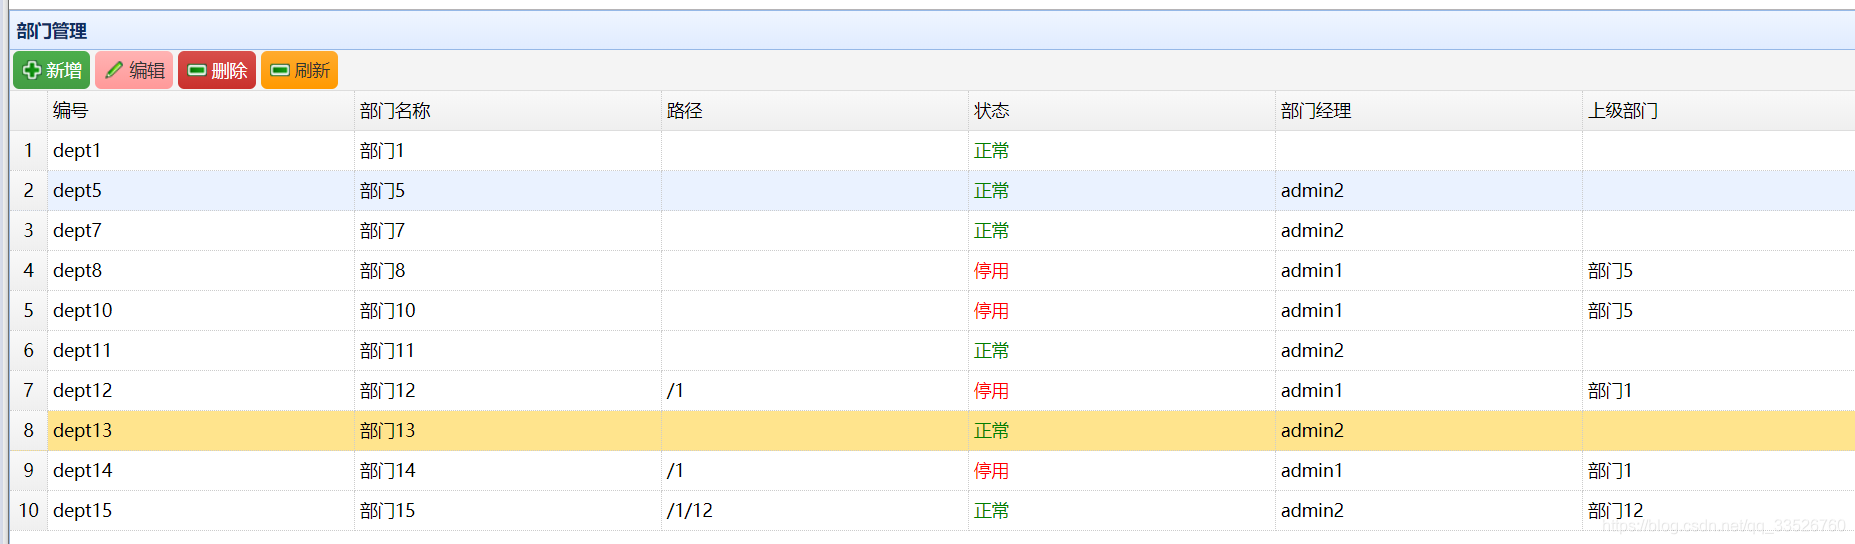
Task: Click the 部门管理 panel title
Action: click(52, 31)
